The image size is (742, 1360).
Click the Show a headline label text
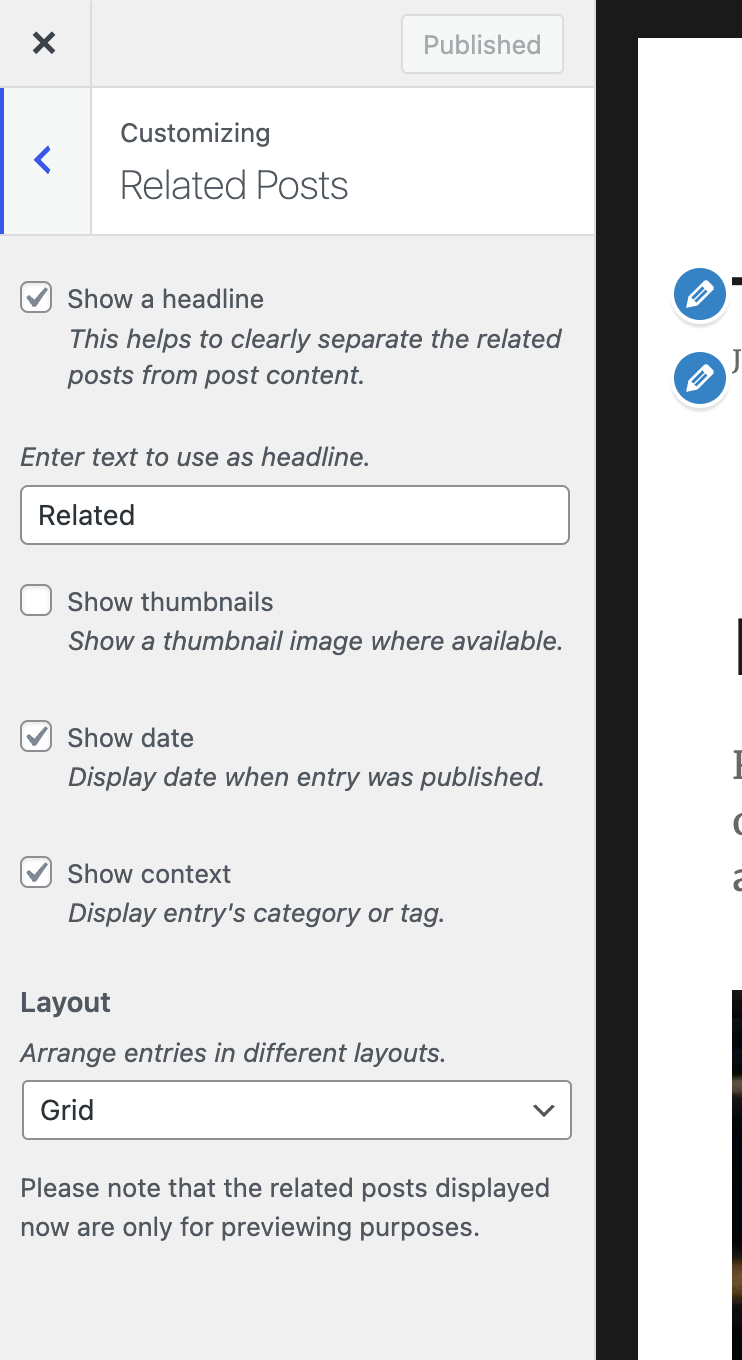166,299
